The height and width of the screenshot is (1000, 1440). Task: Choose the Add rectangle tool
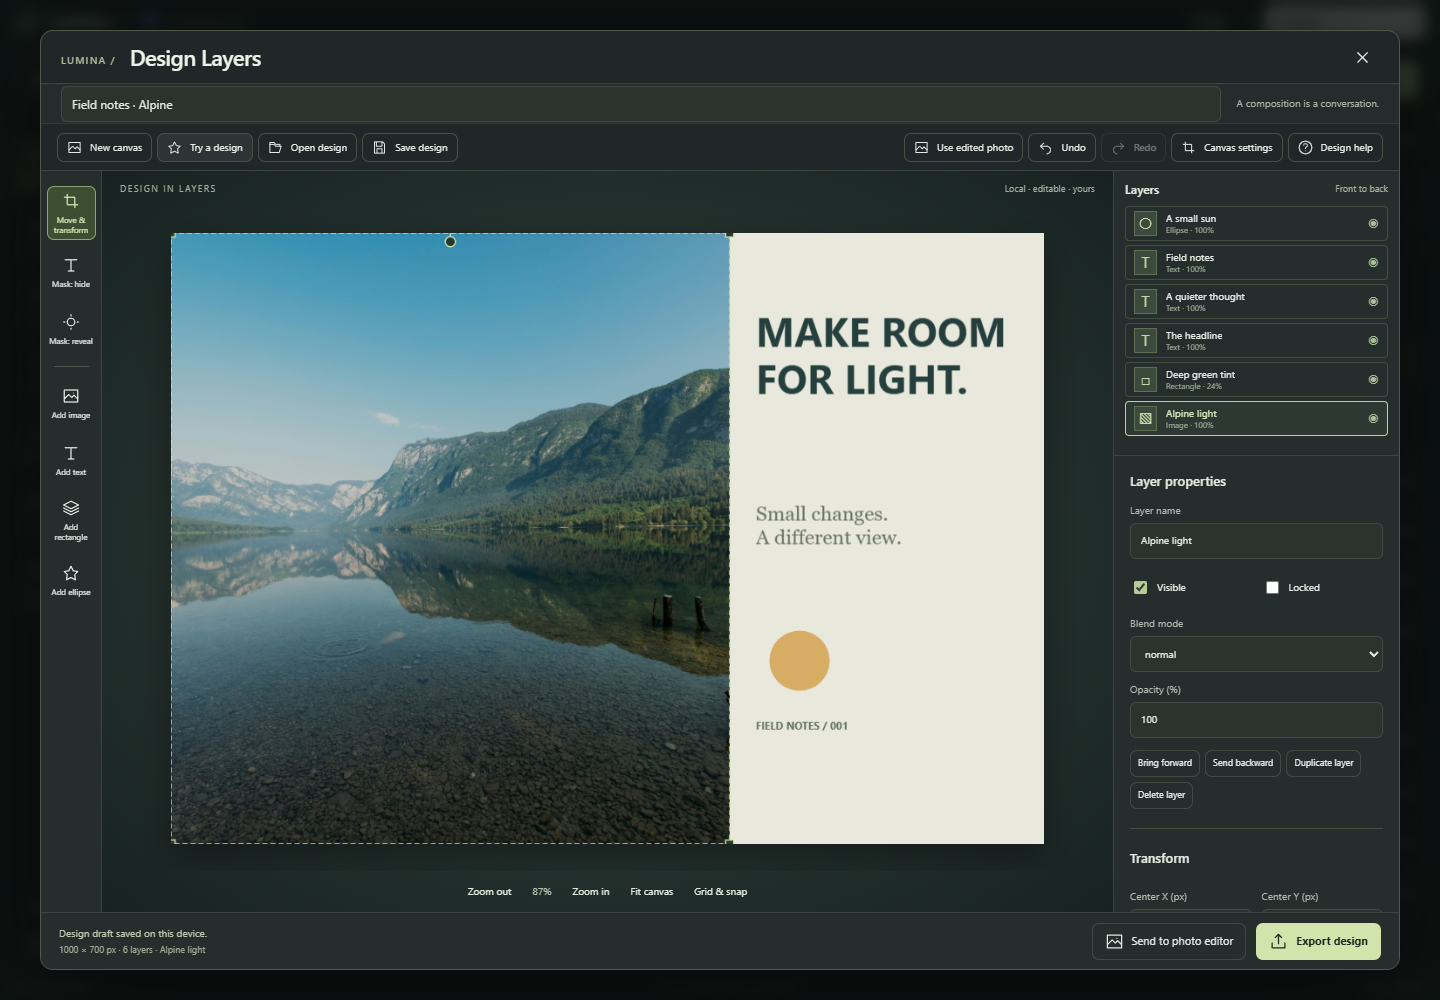[71, 520]
